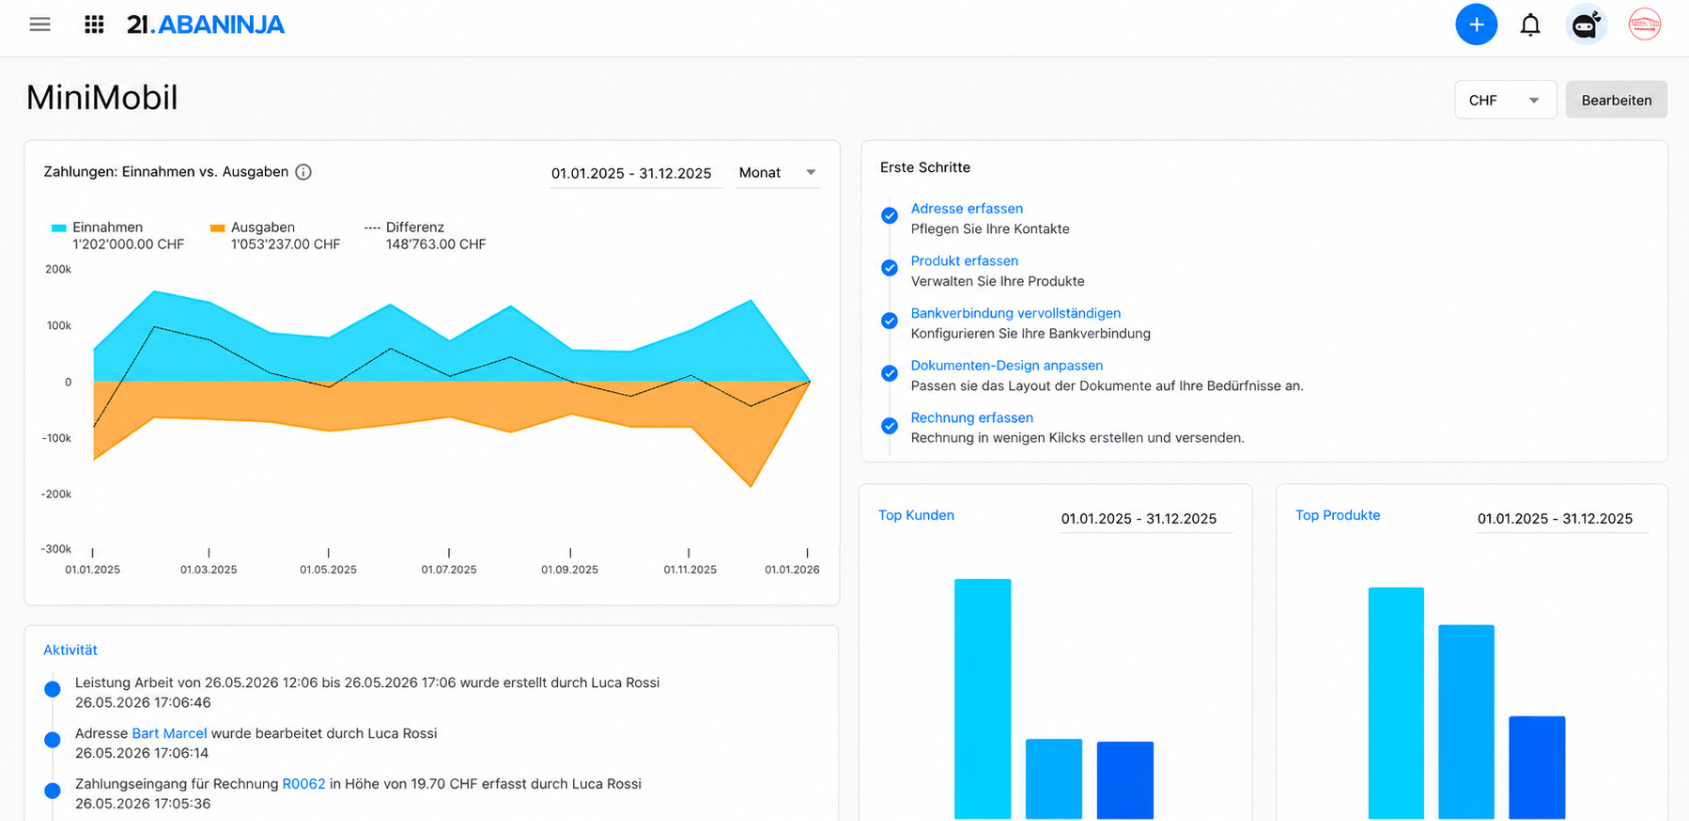This screenshot has height=821, width=1689.
Task: Open the CHF currency dropdown
Action: [1505, 100]
